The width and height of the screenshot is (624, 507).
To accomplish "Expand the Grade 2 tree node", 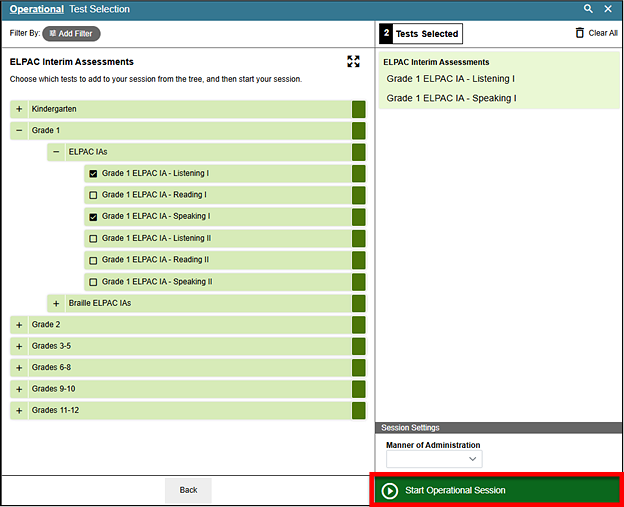I will 19,325.
